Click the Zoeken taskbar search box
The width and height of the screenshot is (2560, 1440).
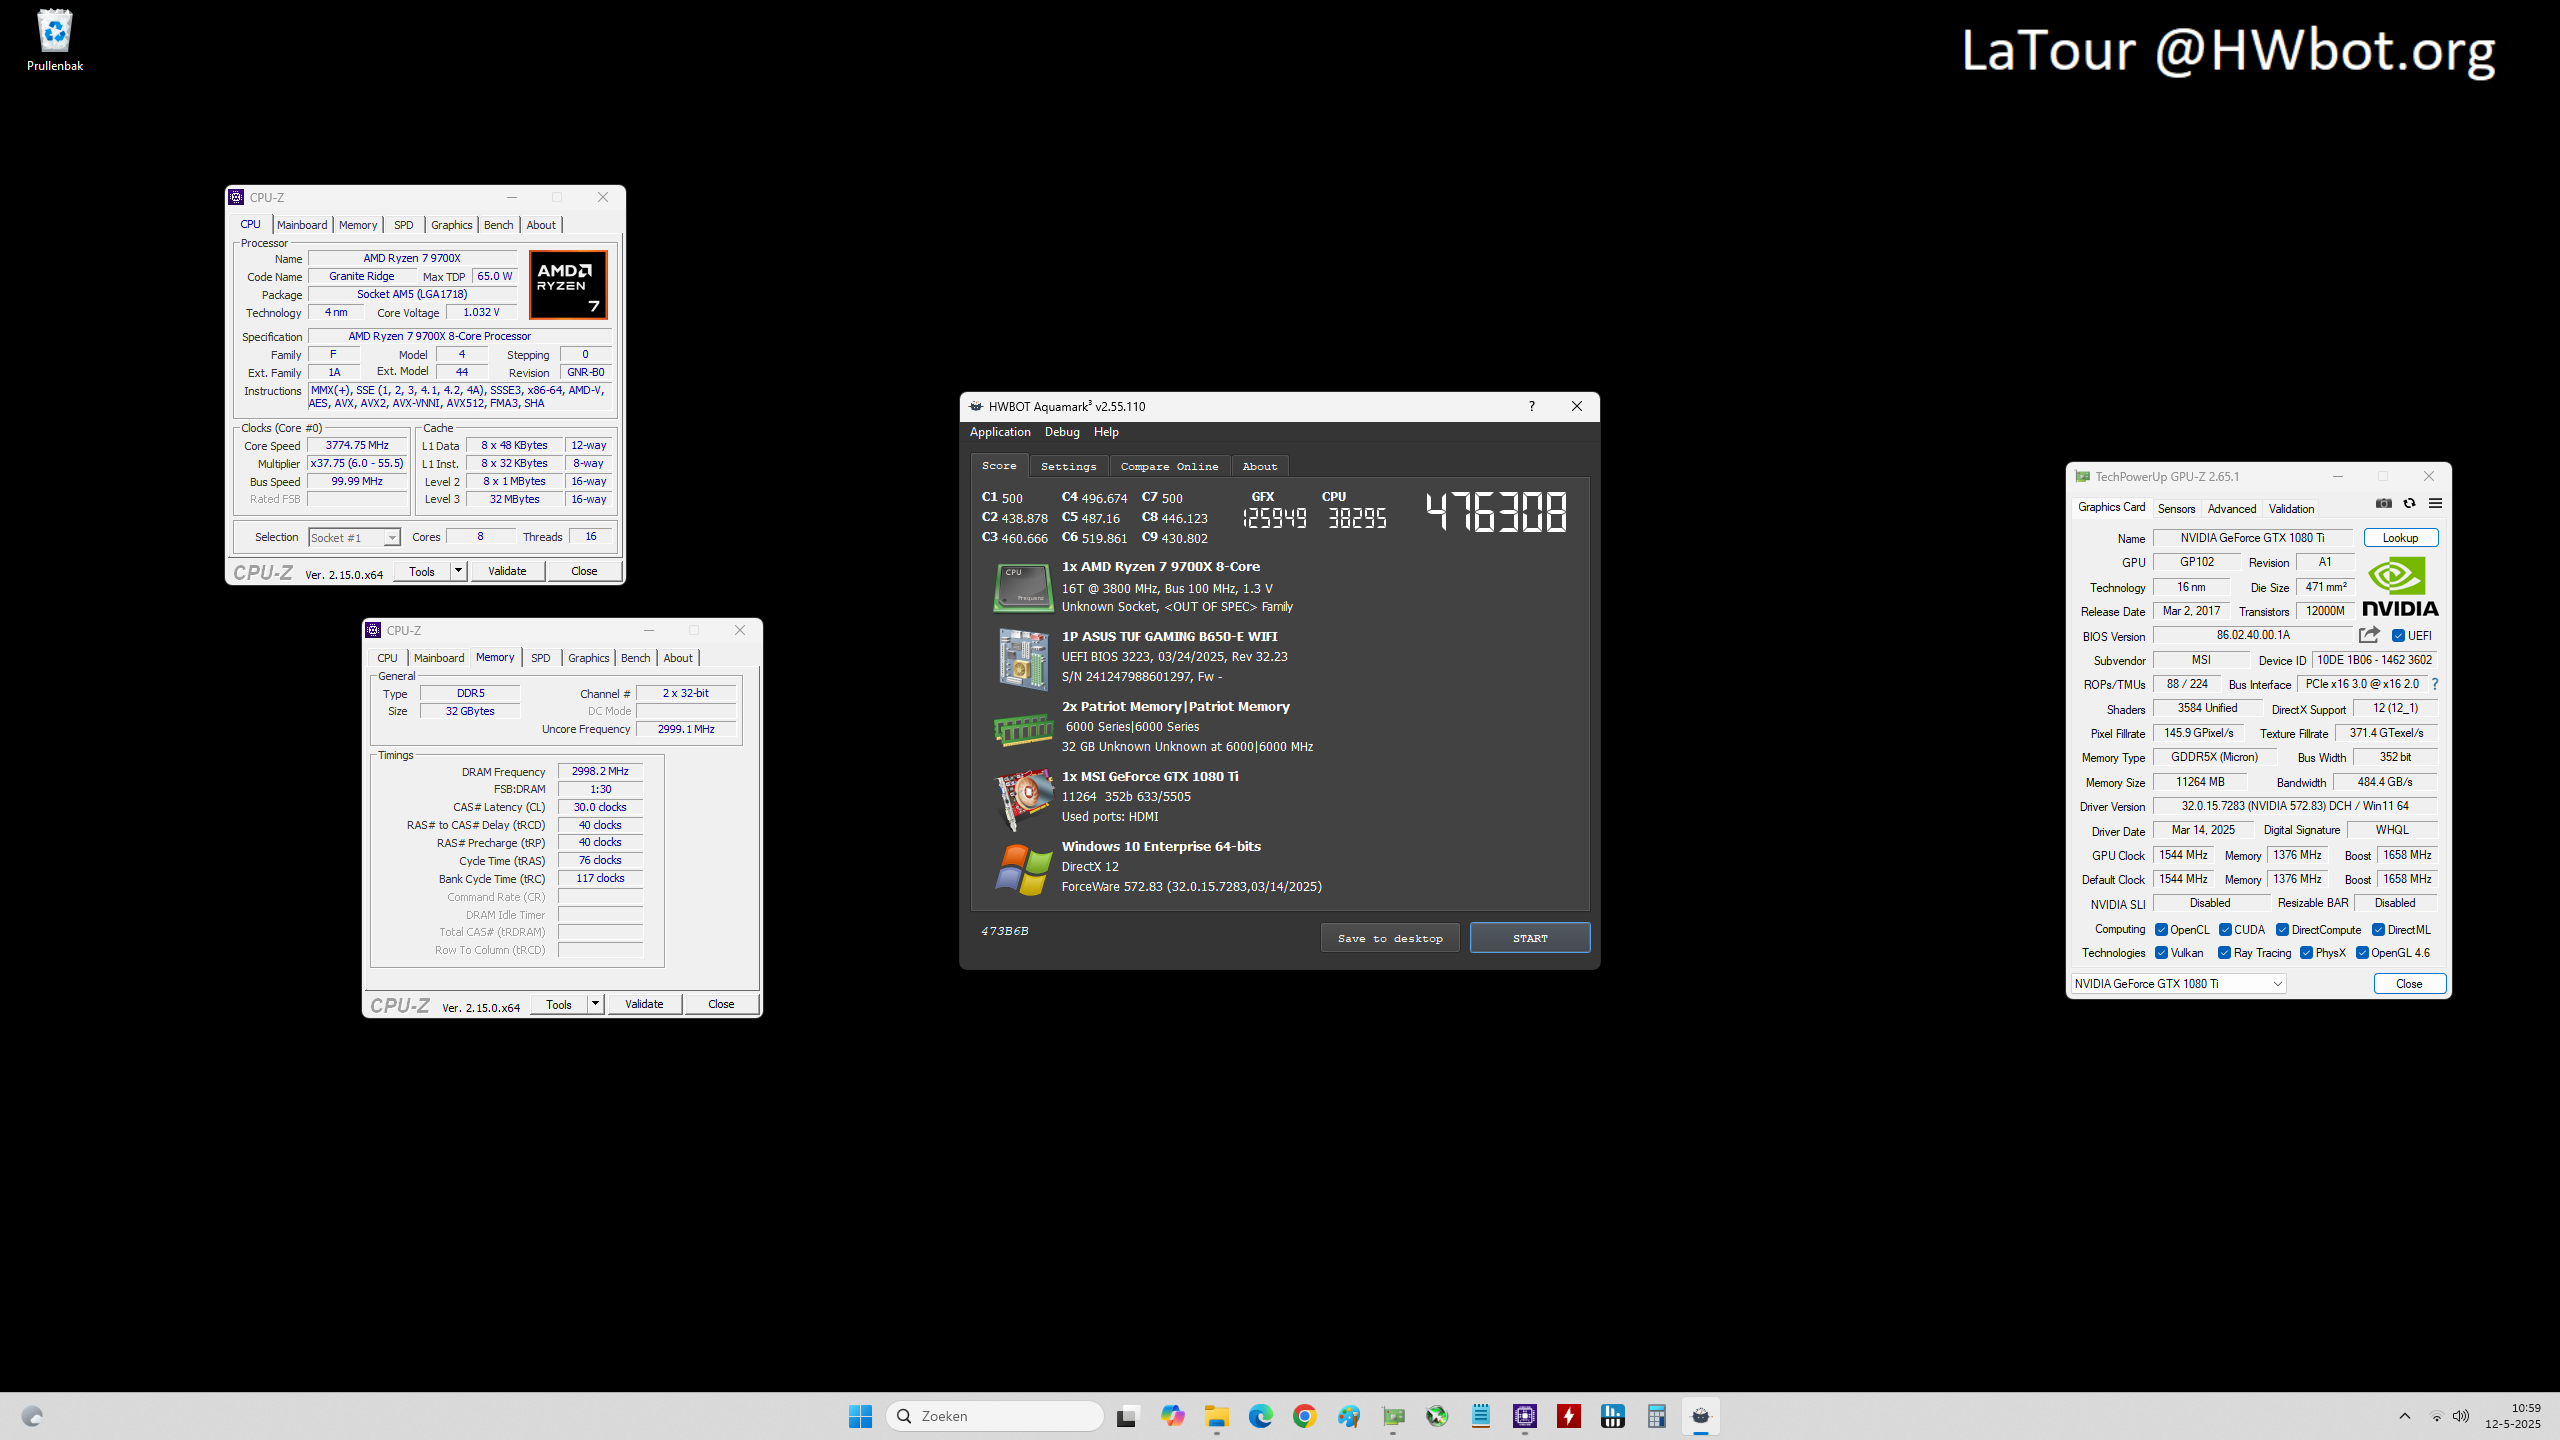click(x=995, y=1416)
